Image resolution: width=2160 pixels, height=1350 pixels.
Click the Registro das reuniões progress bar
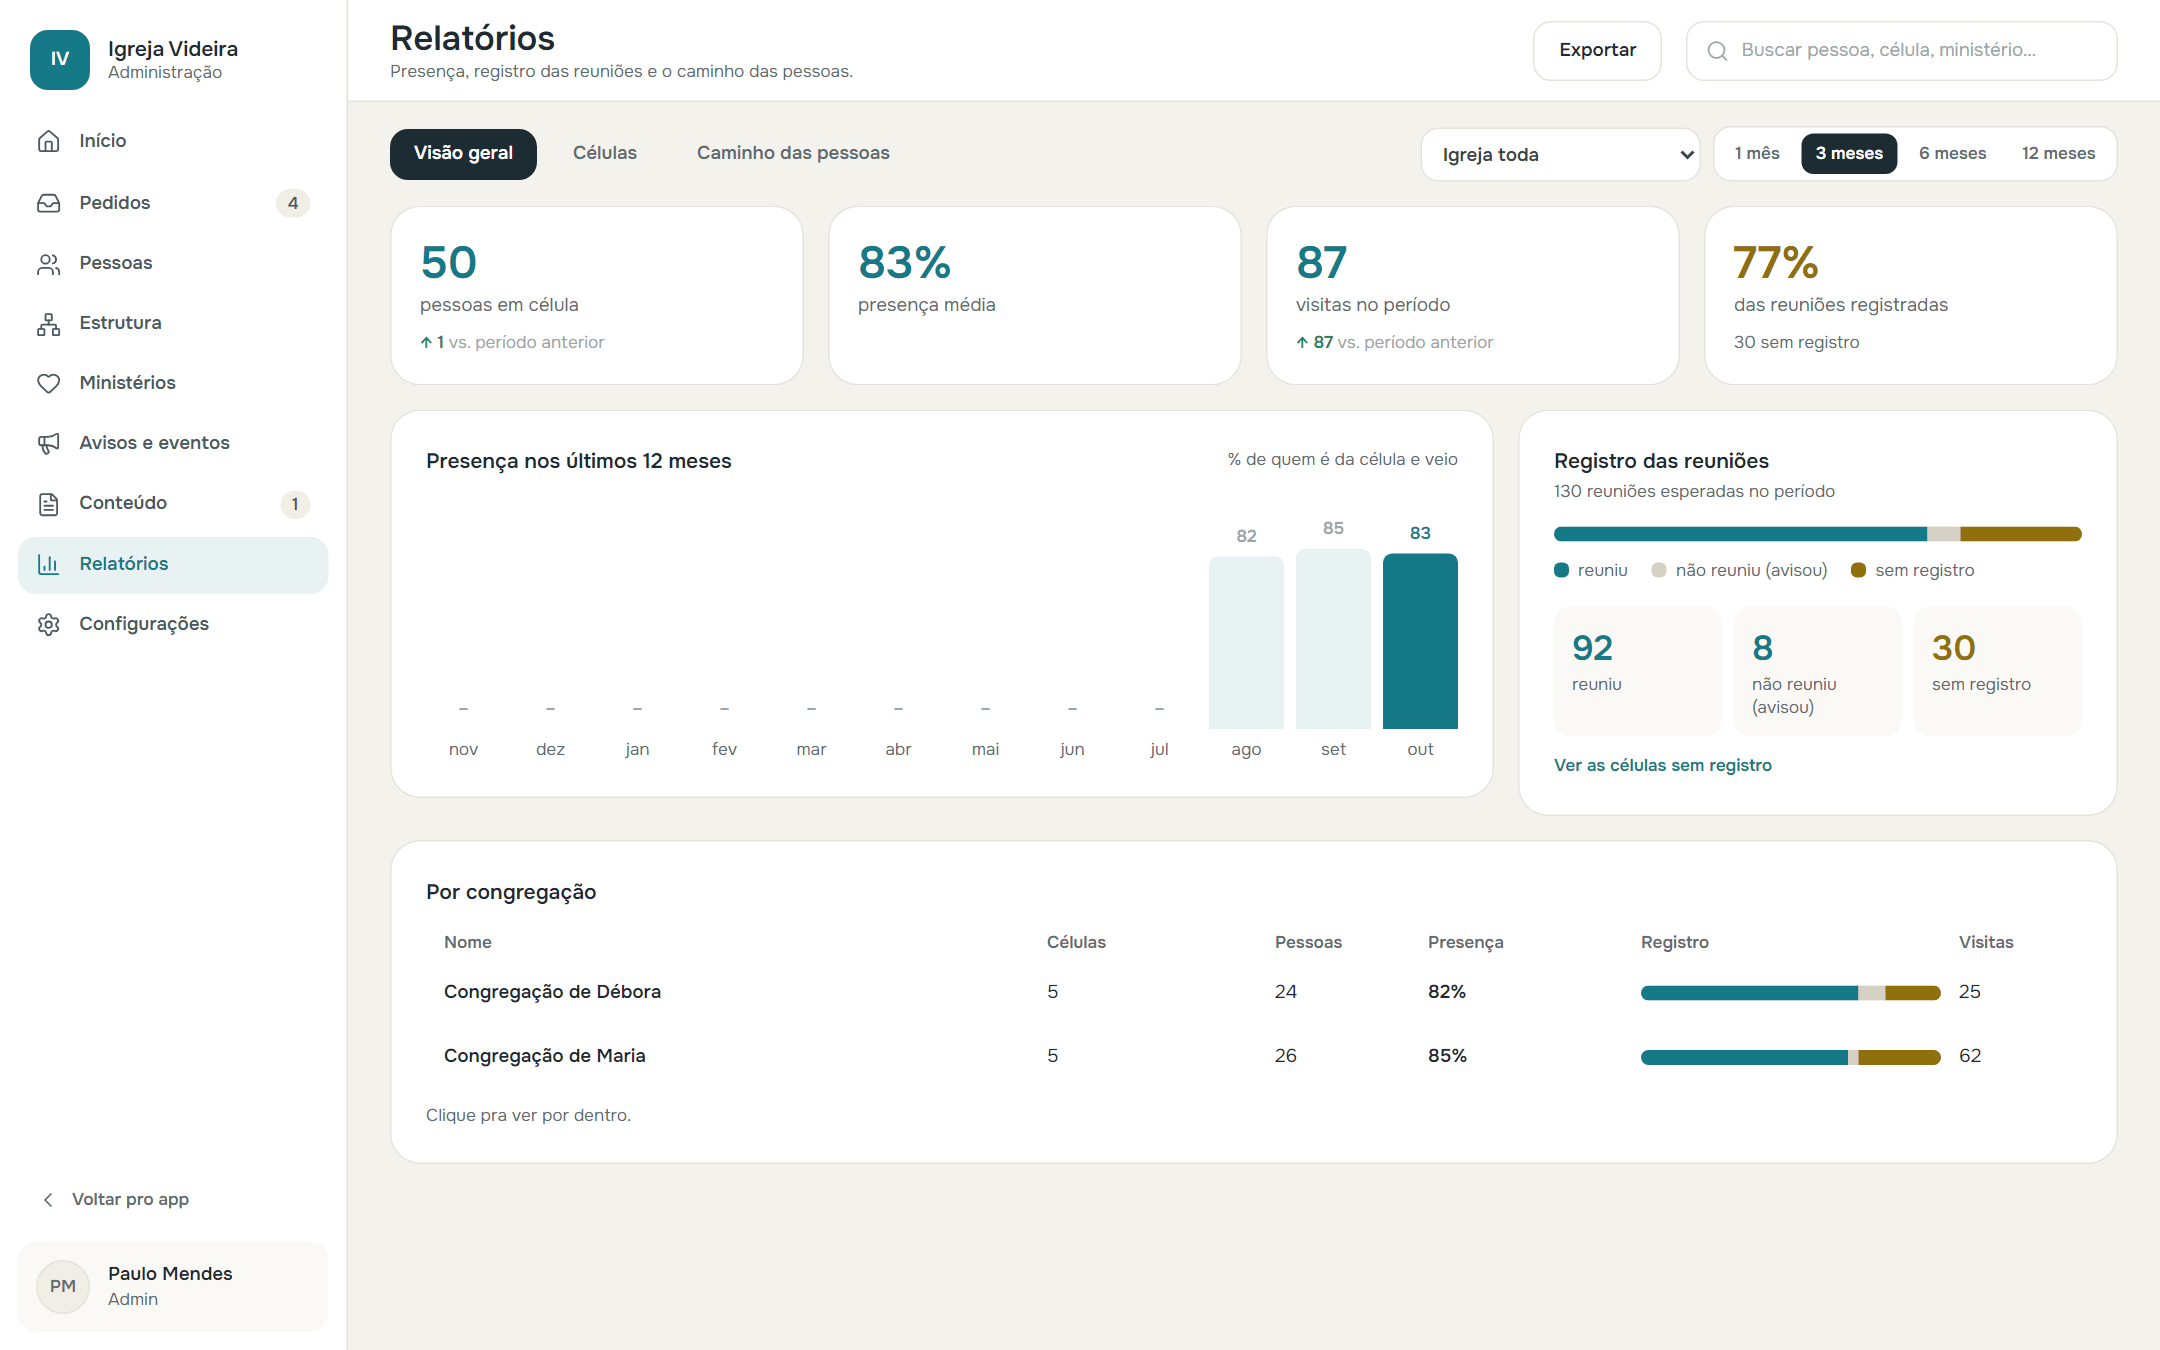click(1817, 534)
